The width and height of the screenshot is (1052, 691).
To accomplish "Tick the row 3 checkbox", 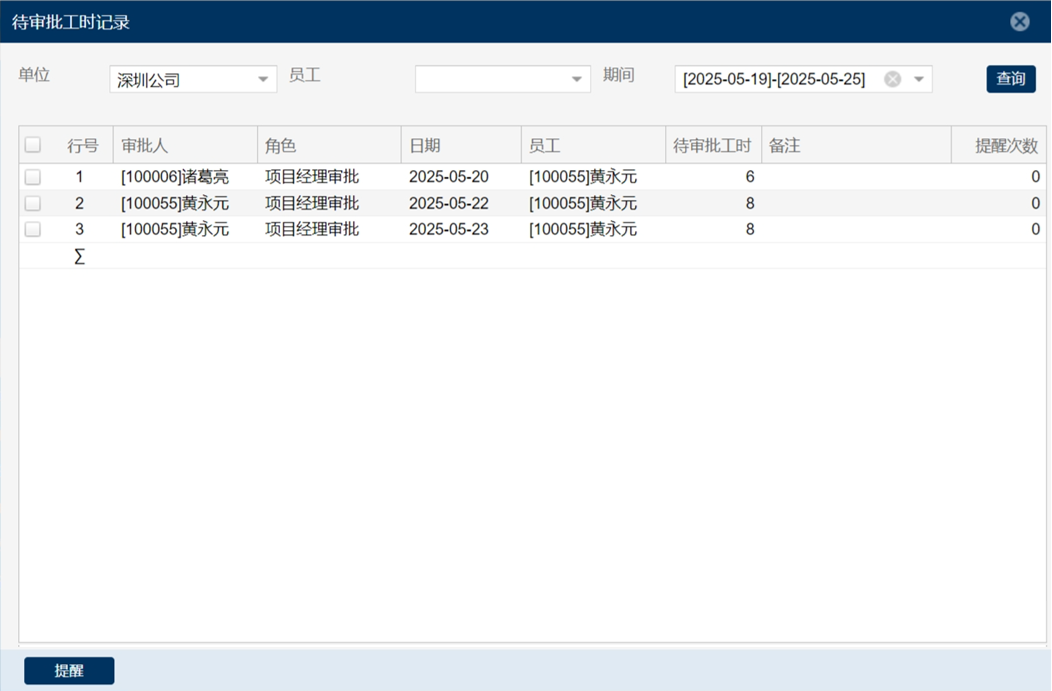I will 33,229.
